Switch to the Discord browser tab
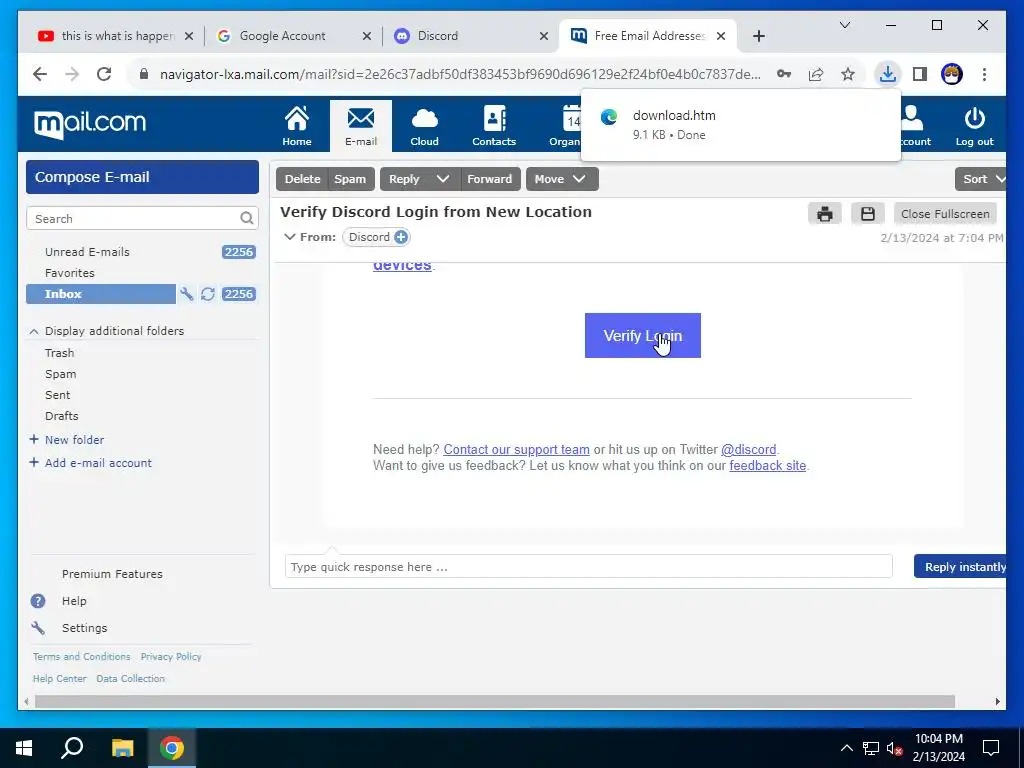The width and height of the screenshot is (1024, 768). pyautogui.click(x=471, y=36)
